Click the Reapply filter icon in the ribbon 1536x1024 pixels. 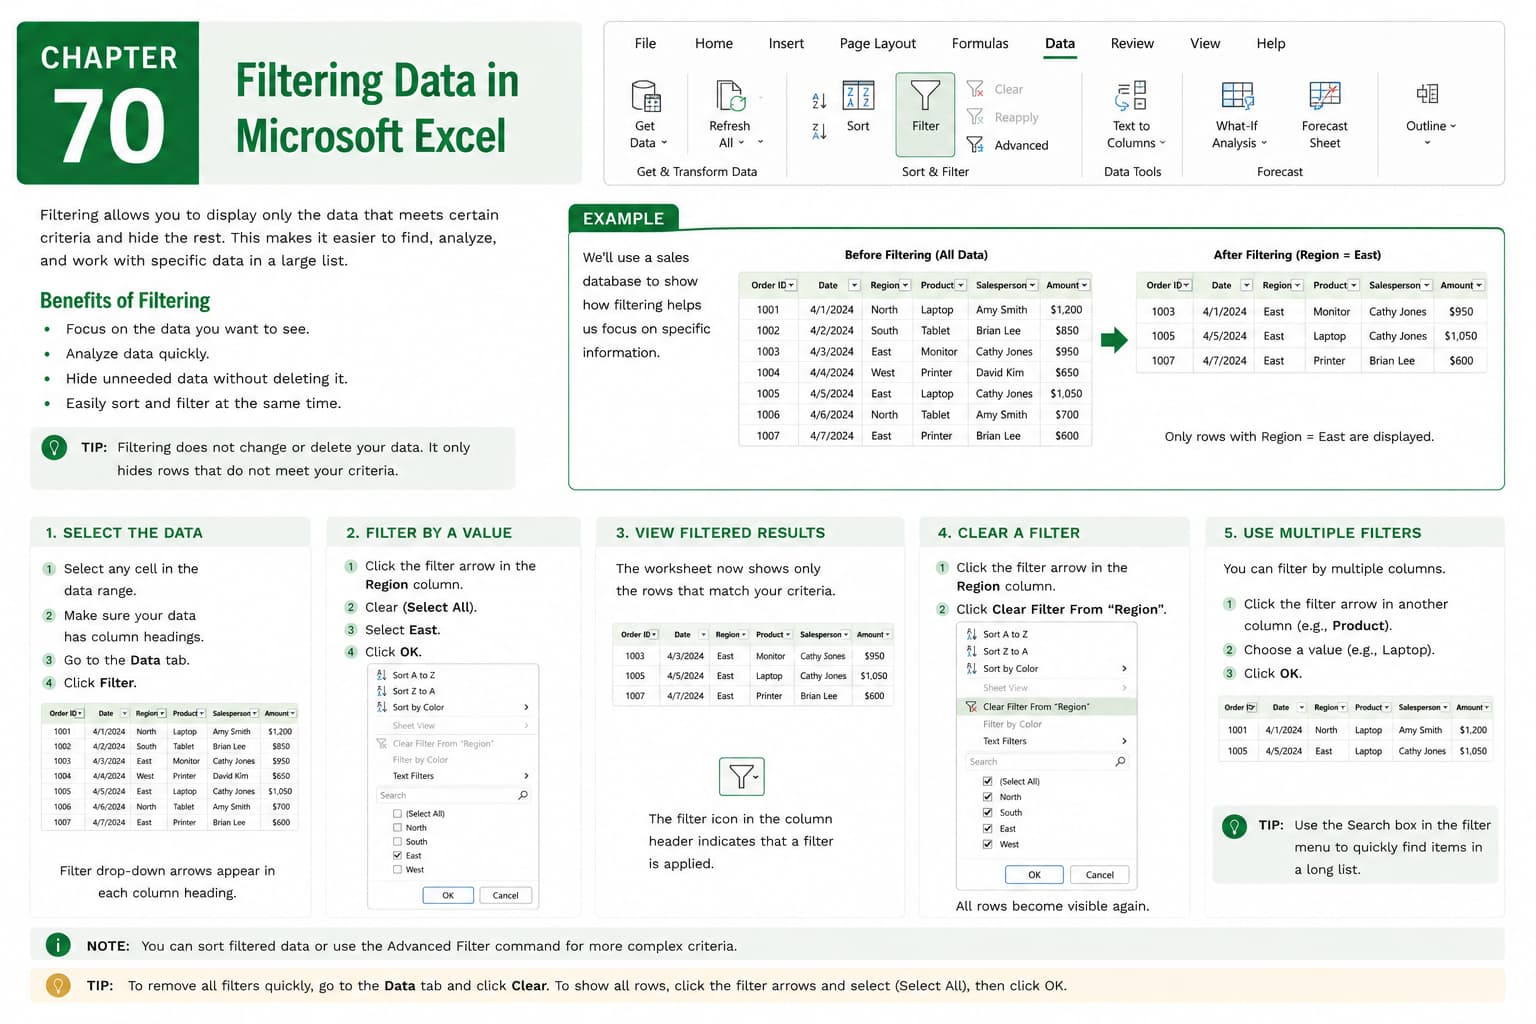pyautogui.click(x=975, y=117)
